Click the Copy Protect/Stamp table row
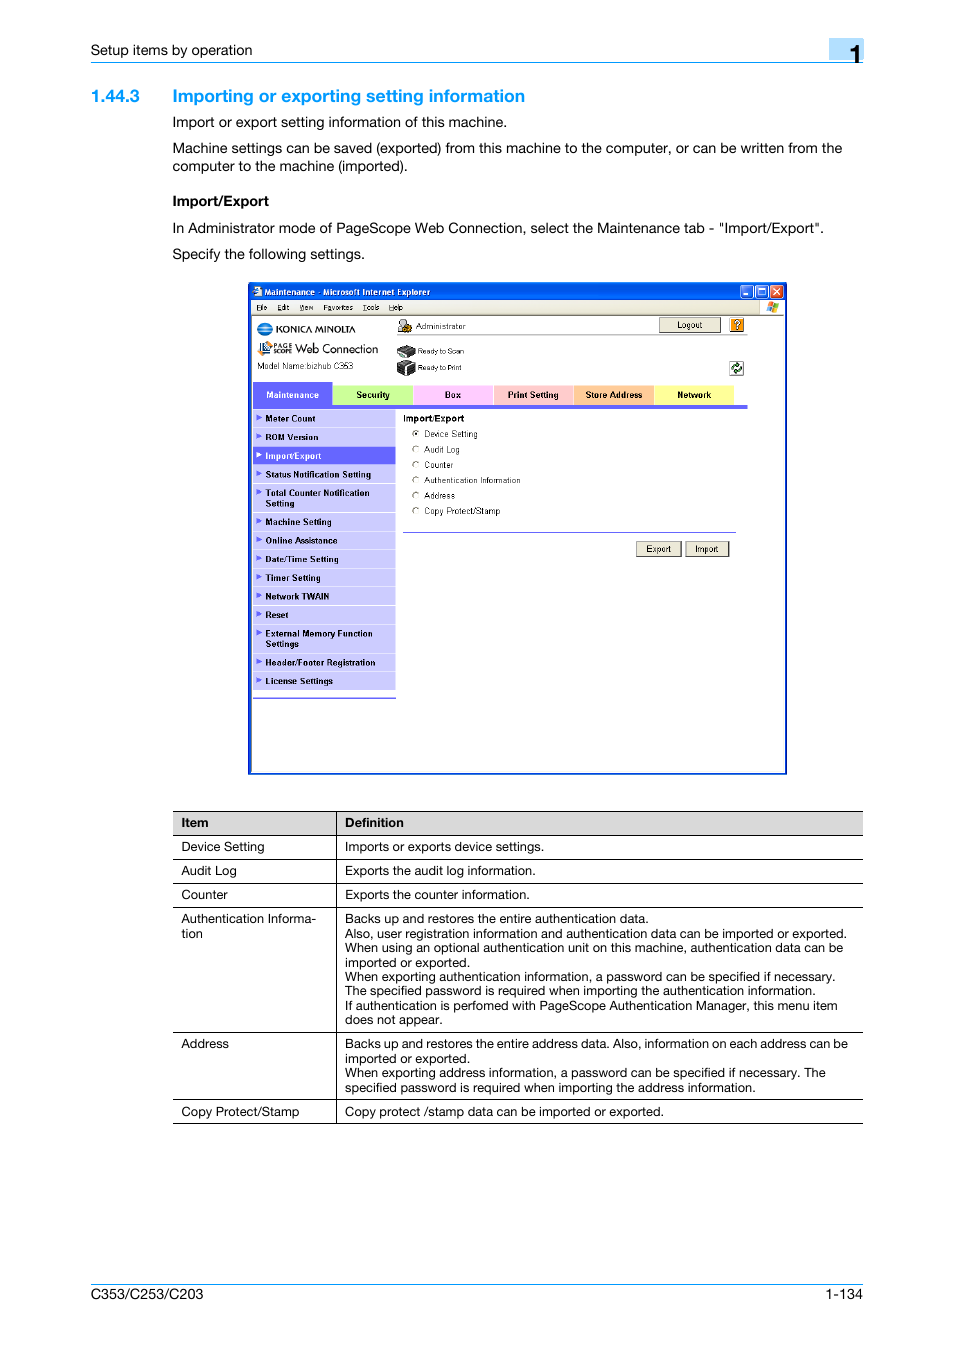The height and width of the screenshot is (1350, 954). pos(517,1112)
